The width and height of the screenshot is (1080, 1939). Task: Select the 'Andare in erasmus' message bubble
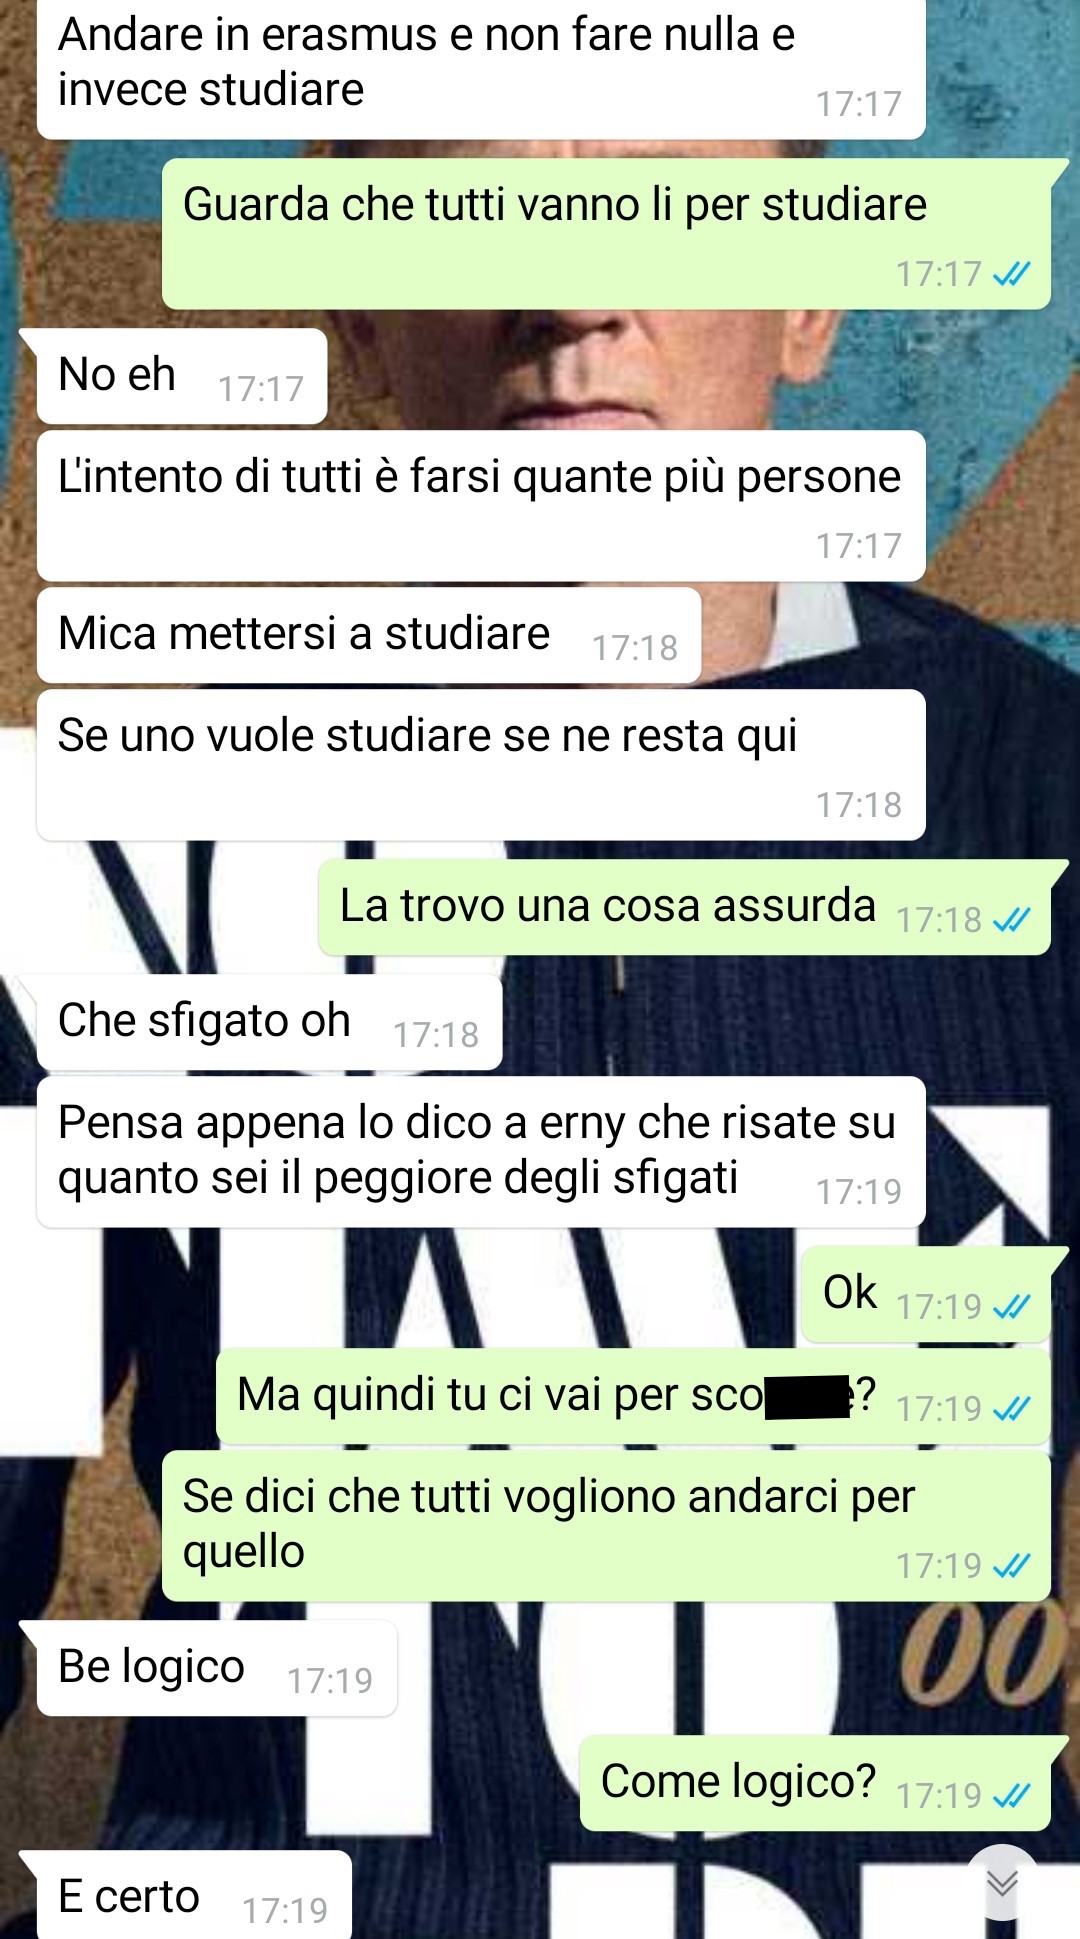click(x=481, y=68)
